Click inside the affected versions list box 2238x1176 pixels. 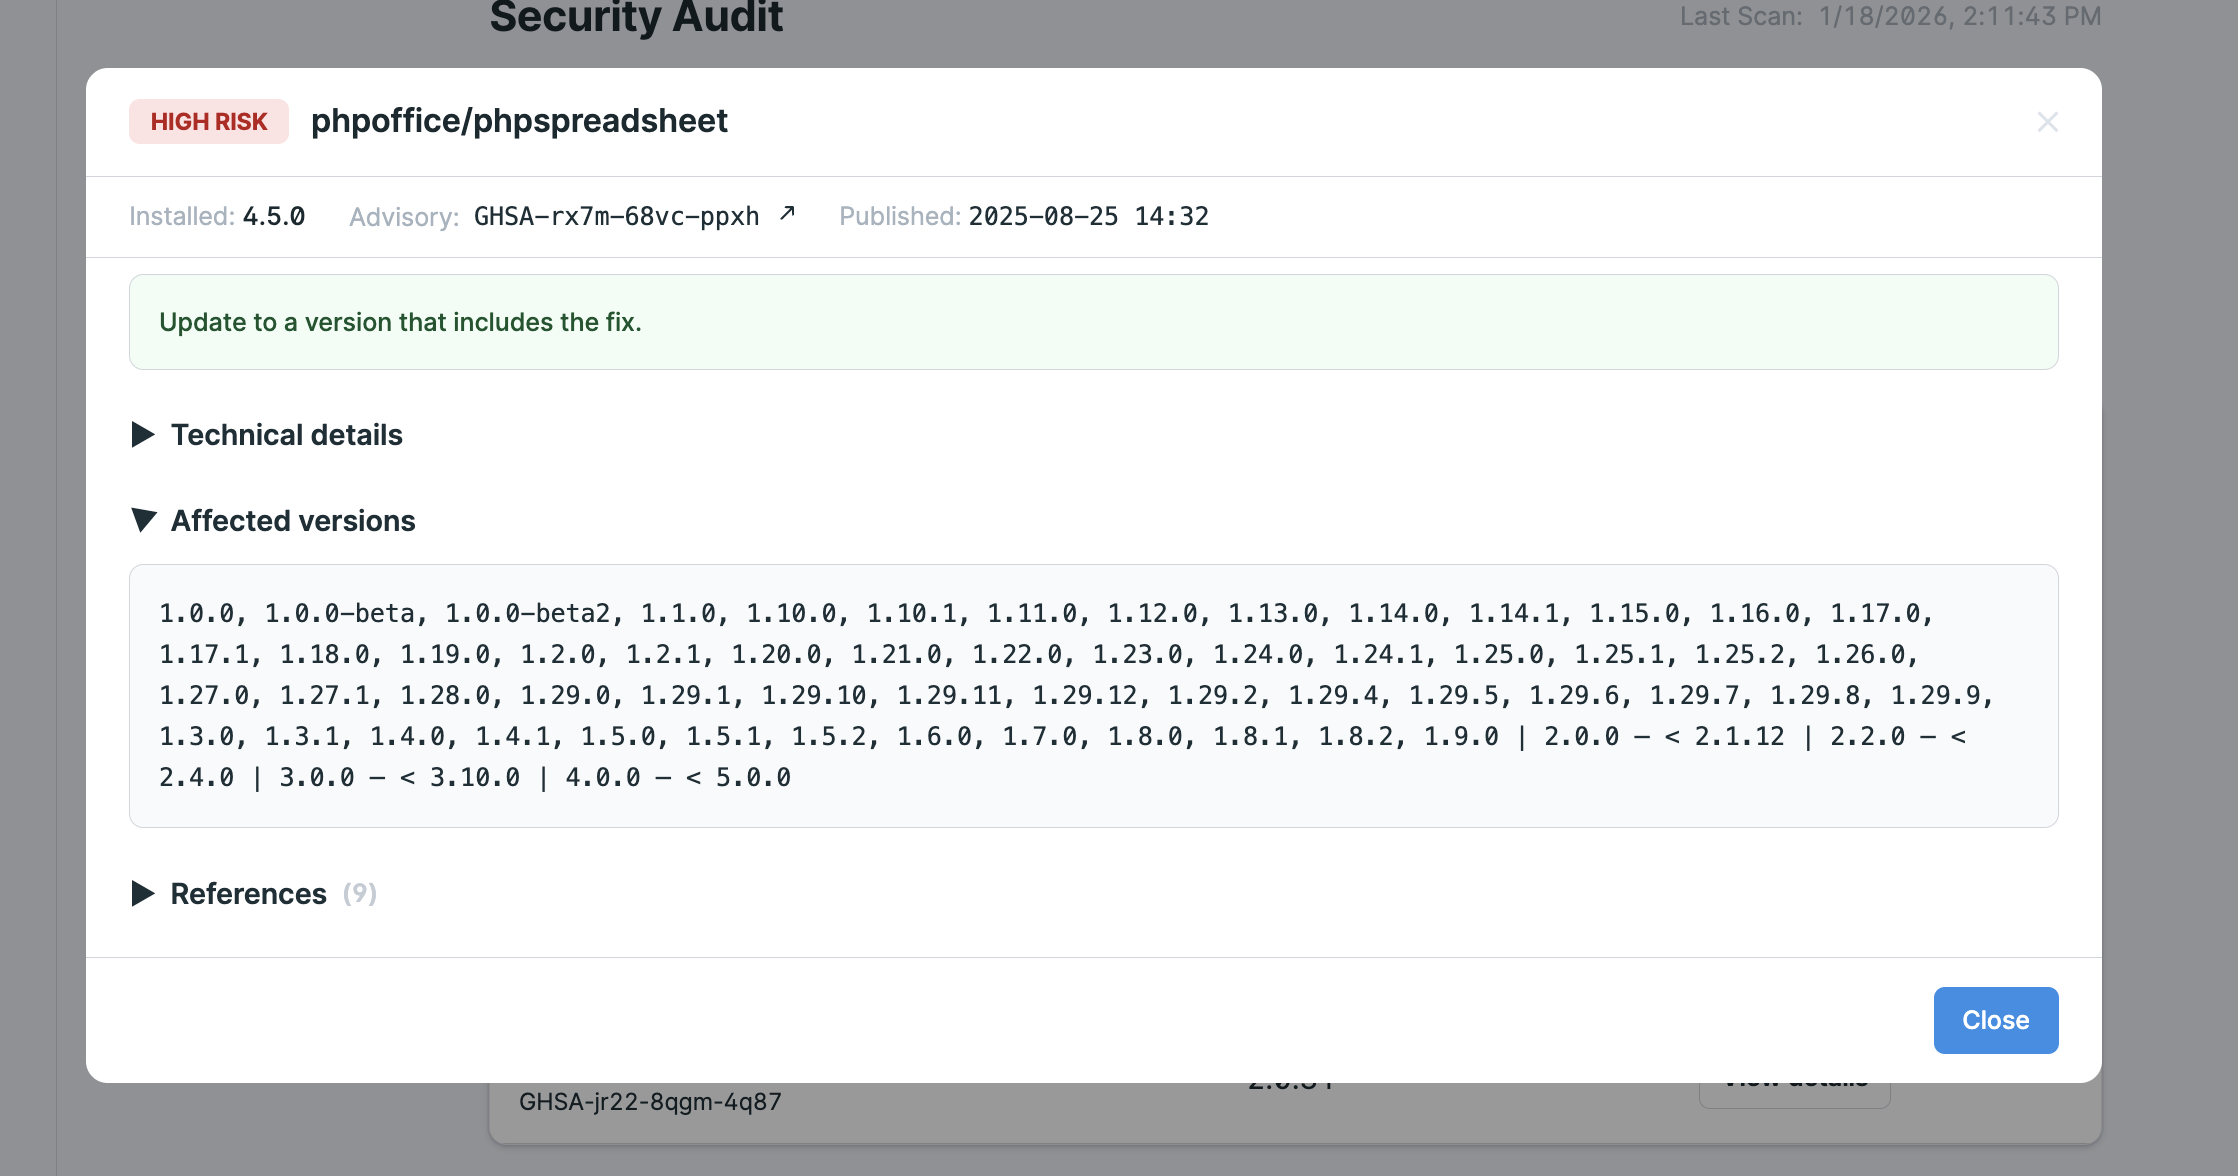(x=1093, y=695)
